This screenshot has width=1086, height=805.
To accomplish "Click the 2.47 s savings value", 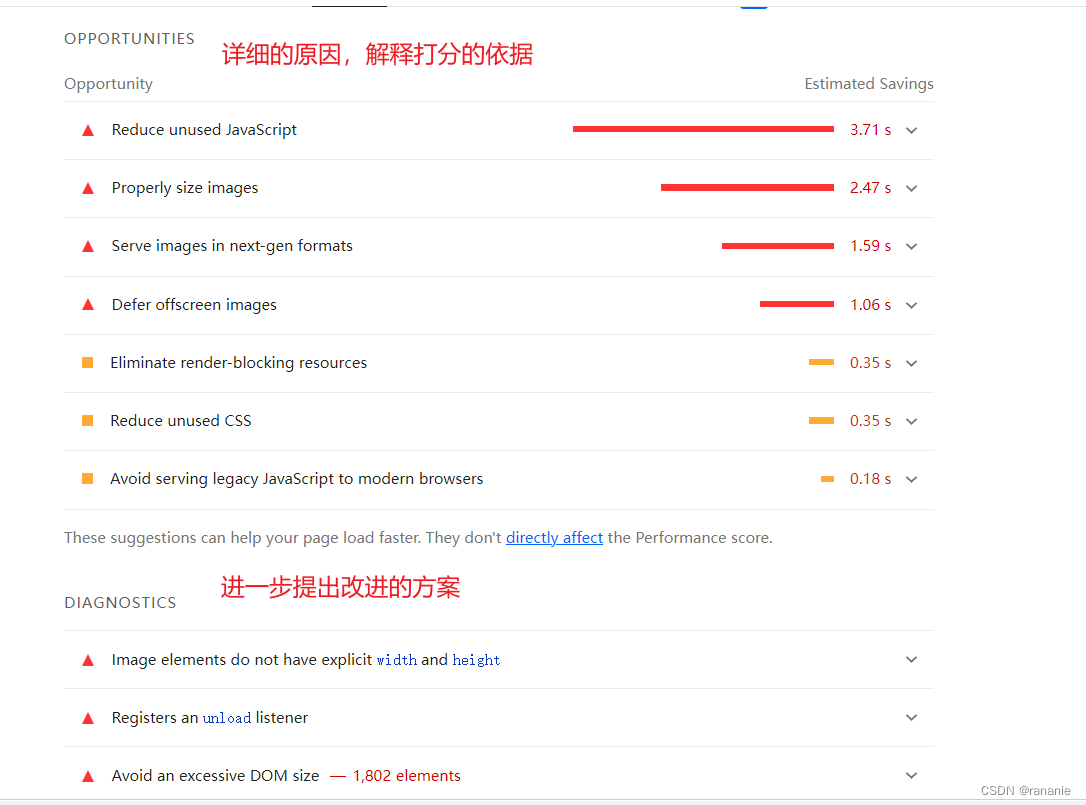I will coord(871,188).
